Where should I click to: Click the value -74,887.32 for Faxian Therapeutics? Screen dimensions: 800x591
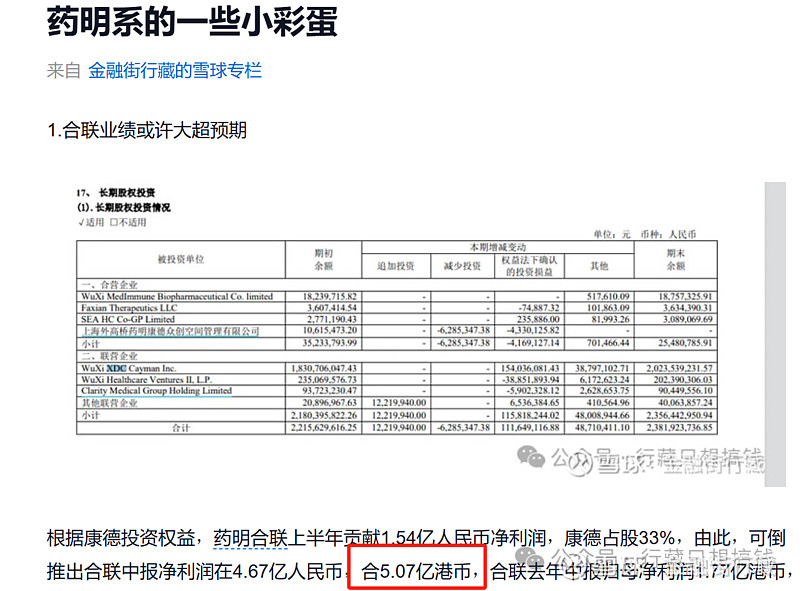click(539, 308)
